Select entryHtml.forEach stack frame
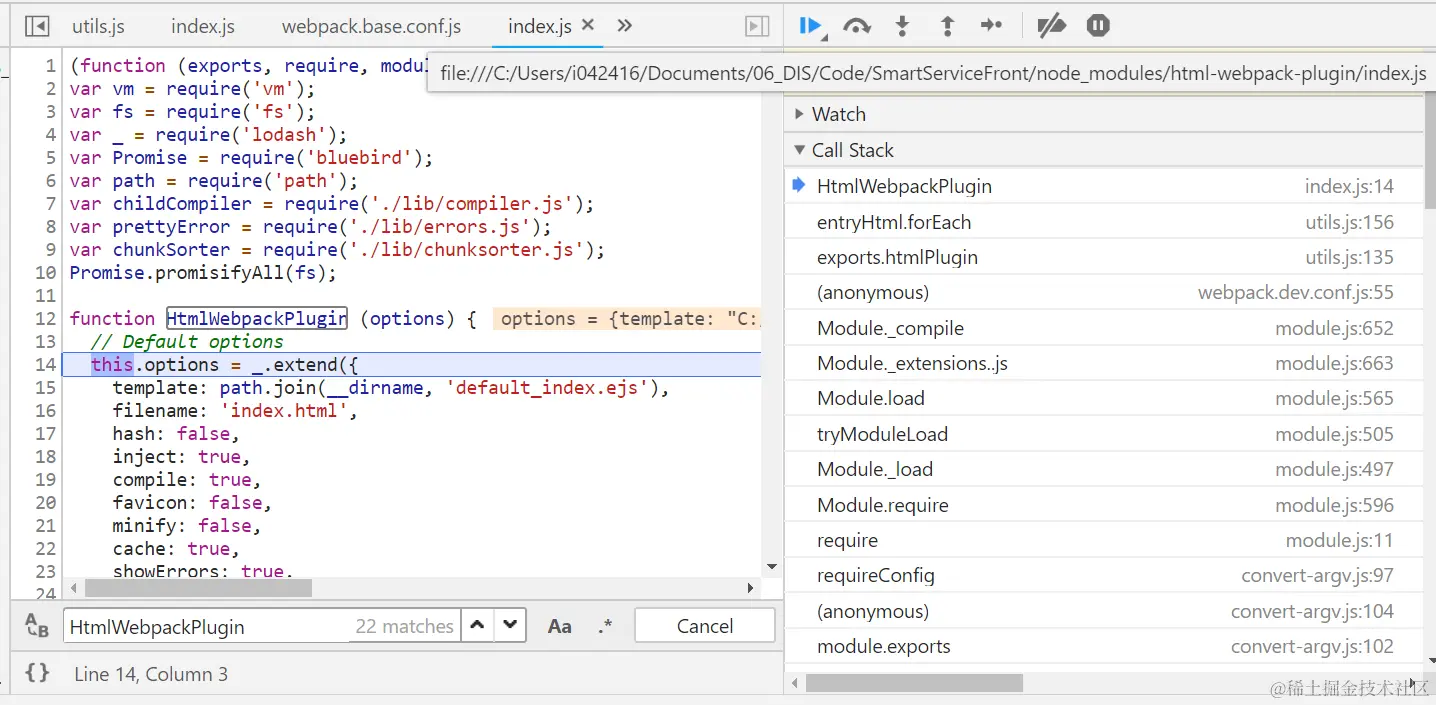This screenshot has height=705, width=1436. point(1103,222)
